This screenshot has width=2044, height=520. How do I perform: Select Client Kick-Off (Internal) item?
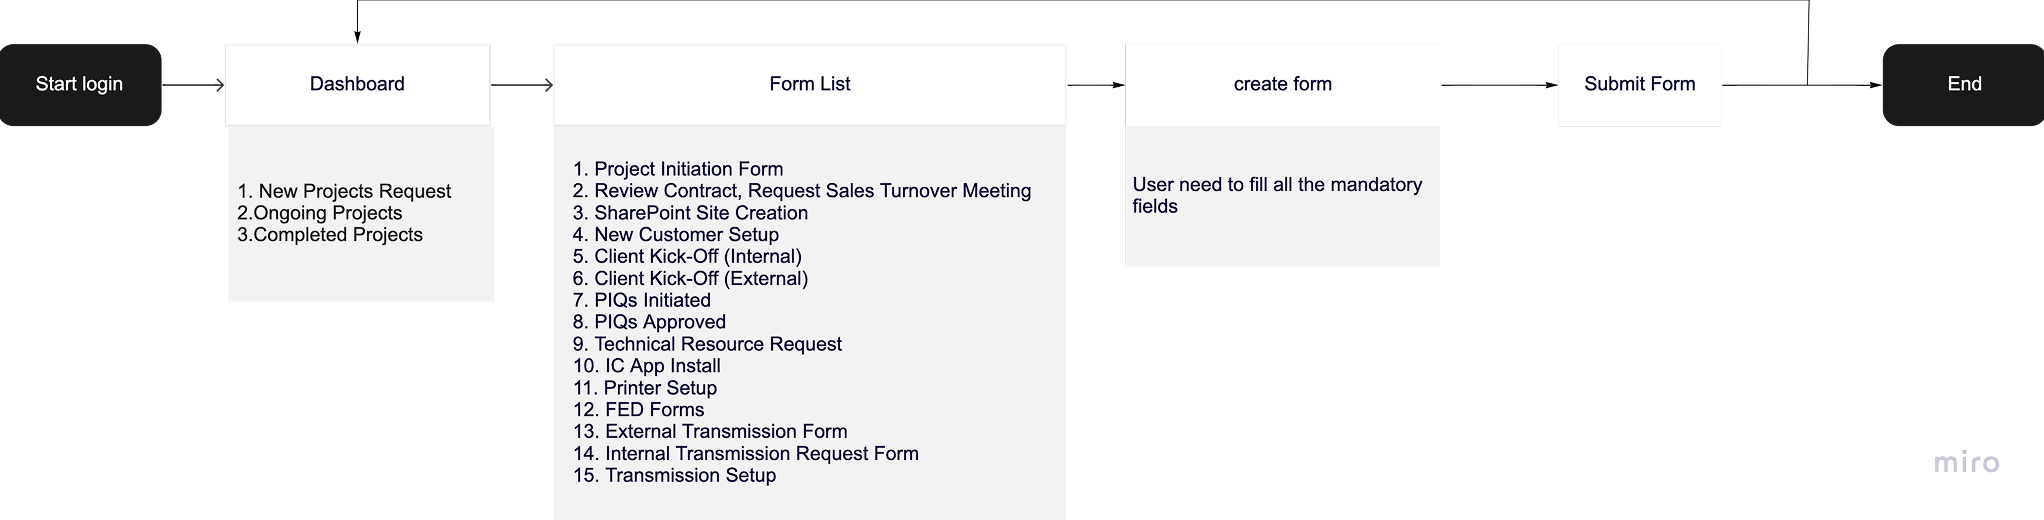coord(687,257)
